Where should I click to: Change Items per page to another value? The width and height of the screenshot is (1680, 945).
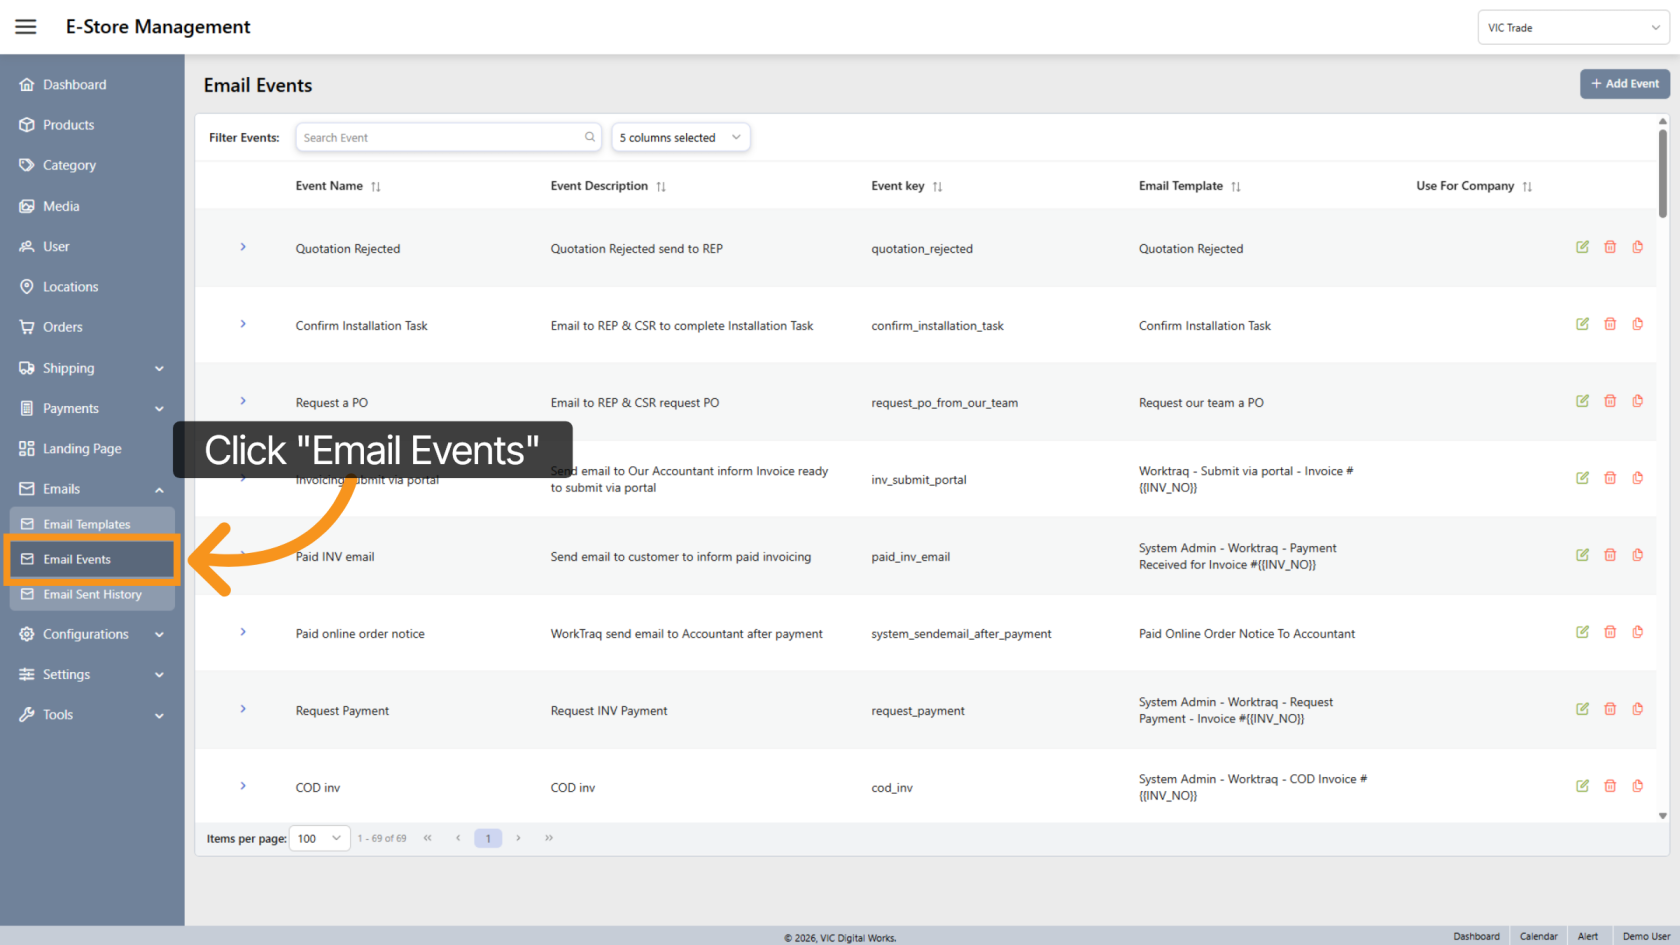(318, 838)
